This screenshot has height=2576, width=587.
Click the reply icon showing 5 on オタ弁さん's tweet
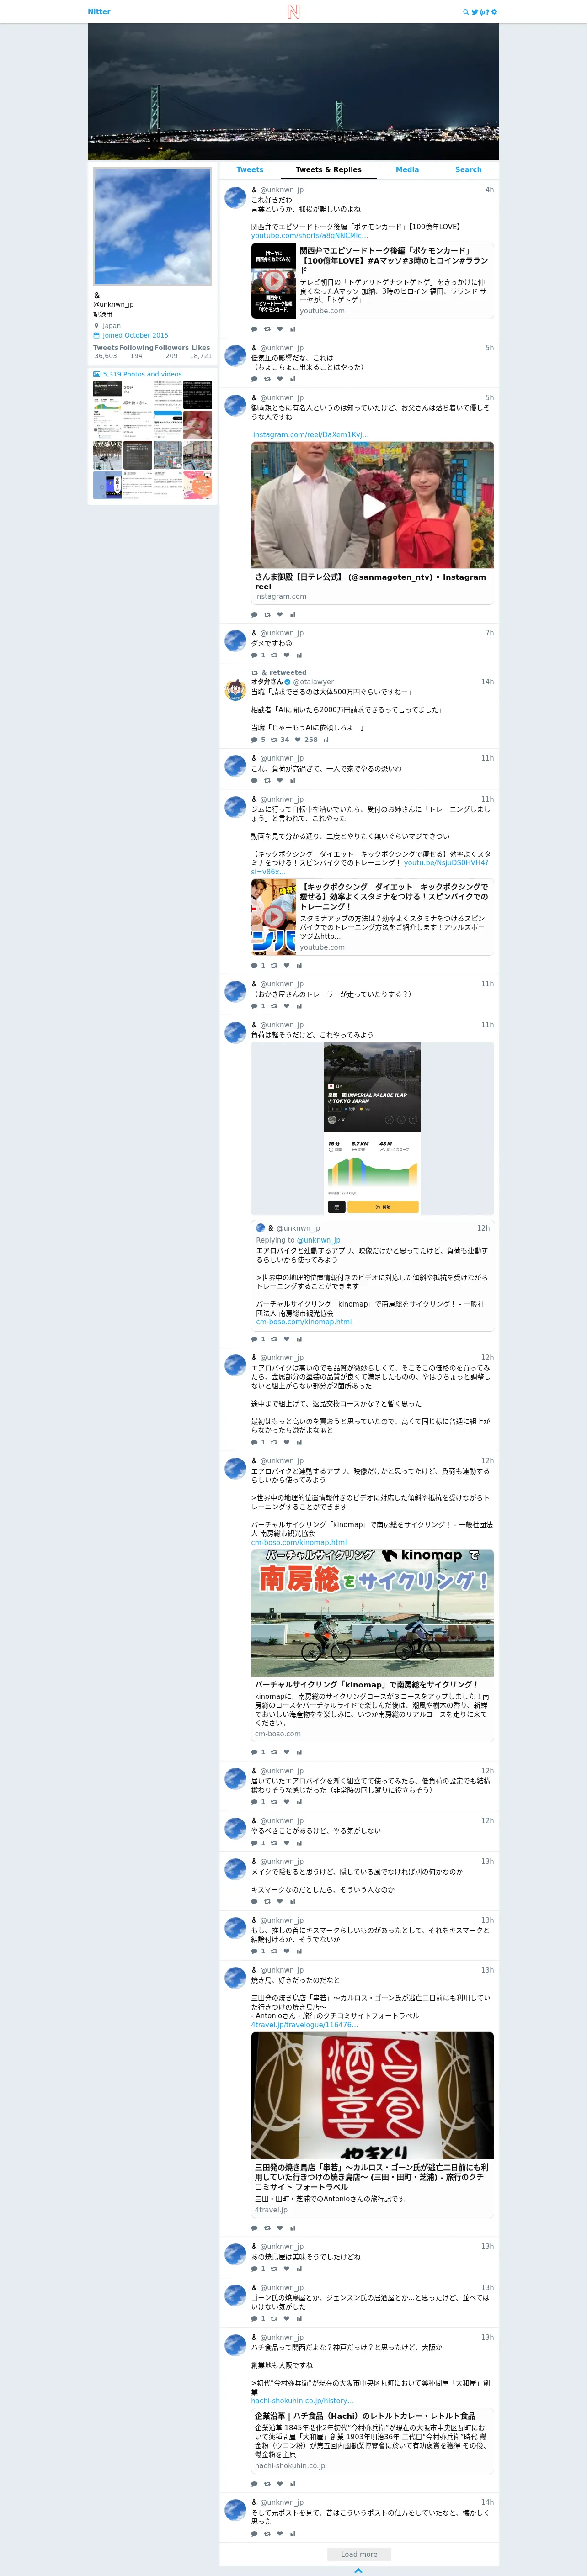(254, 740)
